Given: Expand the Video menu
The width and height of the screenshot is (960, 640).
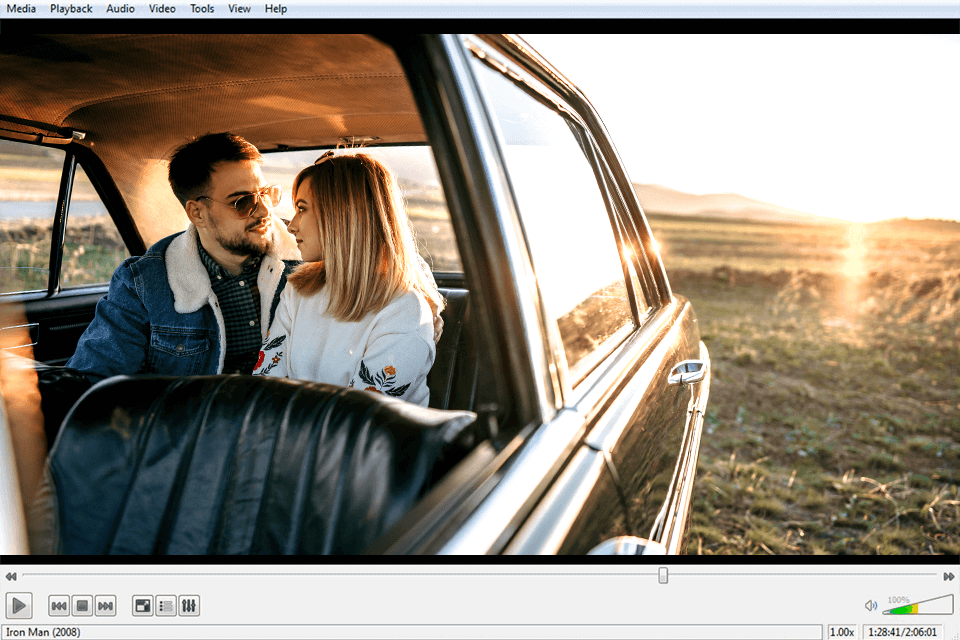Looking at the screenshot, I should click(162, 9).
